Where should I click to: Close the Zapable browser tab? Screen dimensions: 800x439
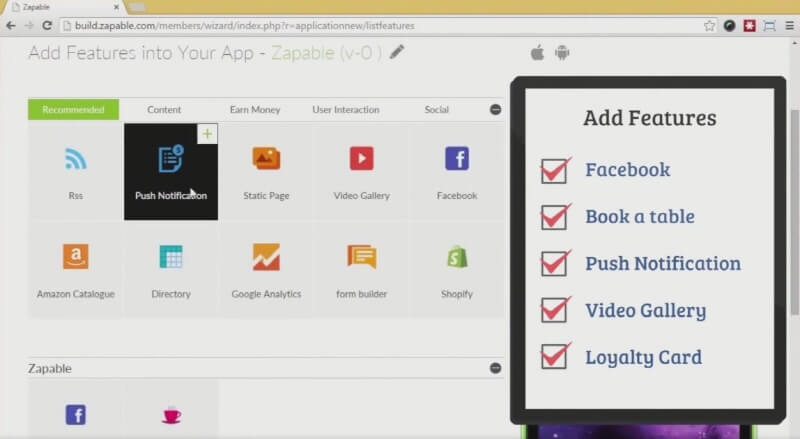116,7
